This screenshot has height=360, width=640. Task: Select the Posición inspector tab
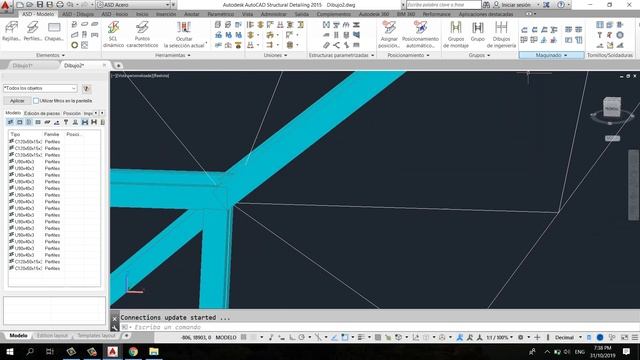(x=72, y=113)
